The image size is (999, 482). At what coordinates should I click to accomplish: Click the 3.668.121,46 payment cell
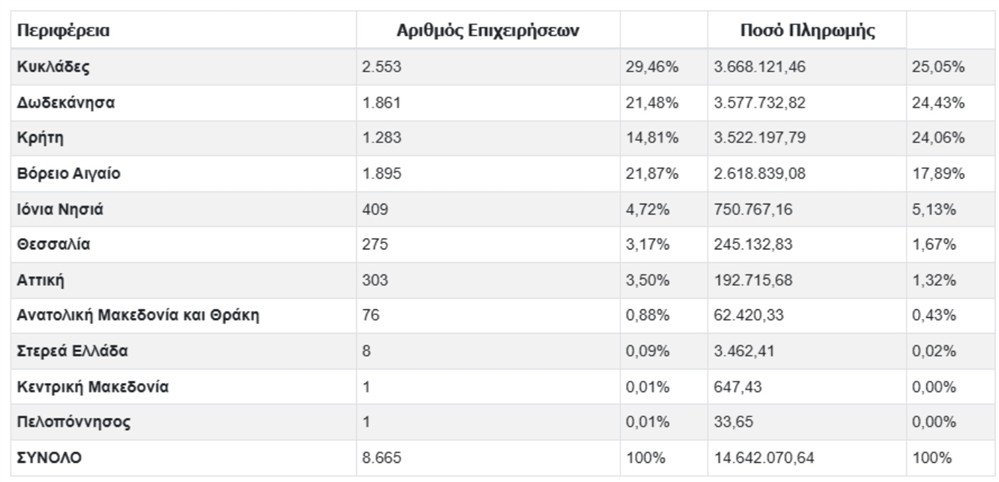pyautogui.click(x=759, y=67)
